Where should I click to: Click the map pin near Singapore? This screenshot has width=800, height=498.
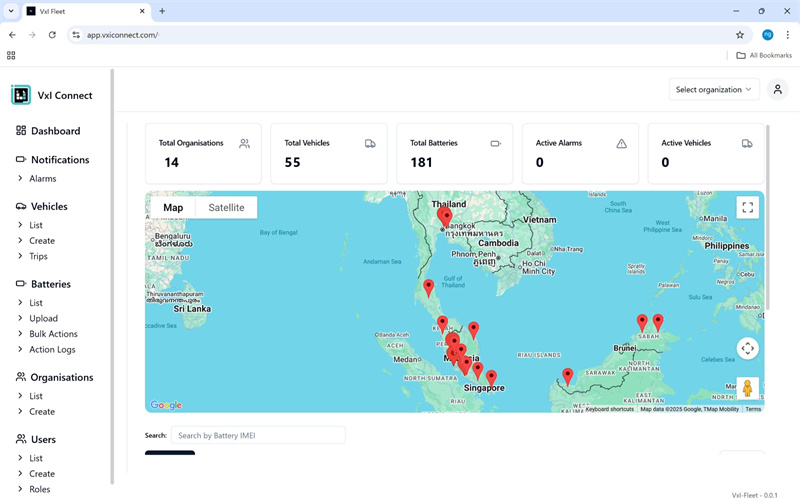(491, 378)
